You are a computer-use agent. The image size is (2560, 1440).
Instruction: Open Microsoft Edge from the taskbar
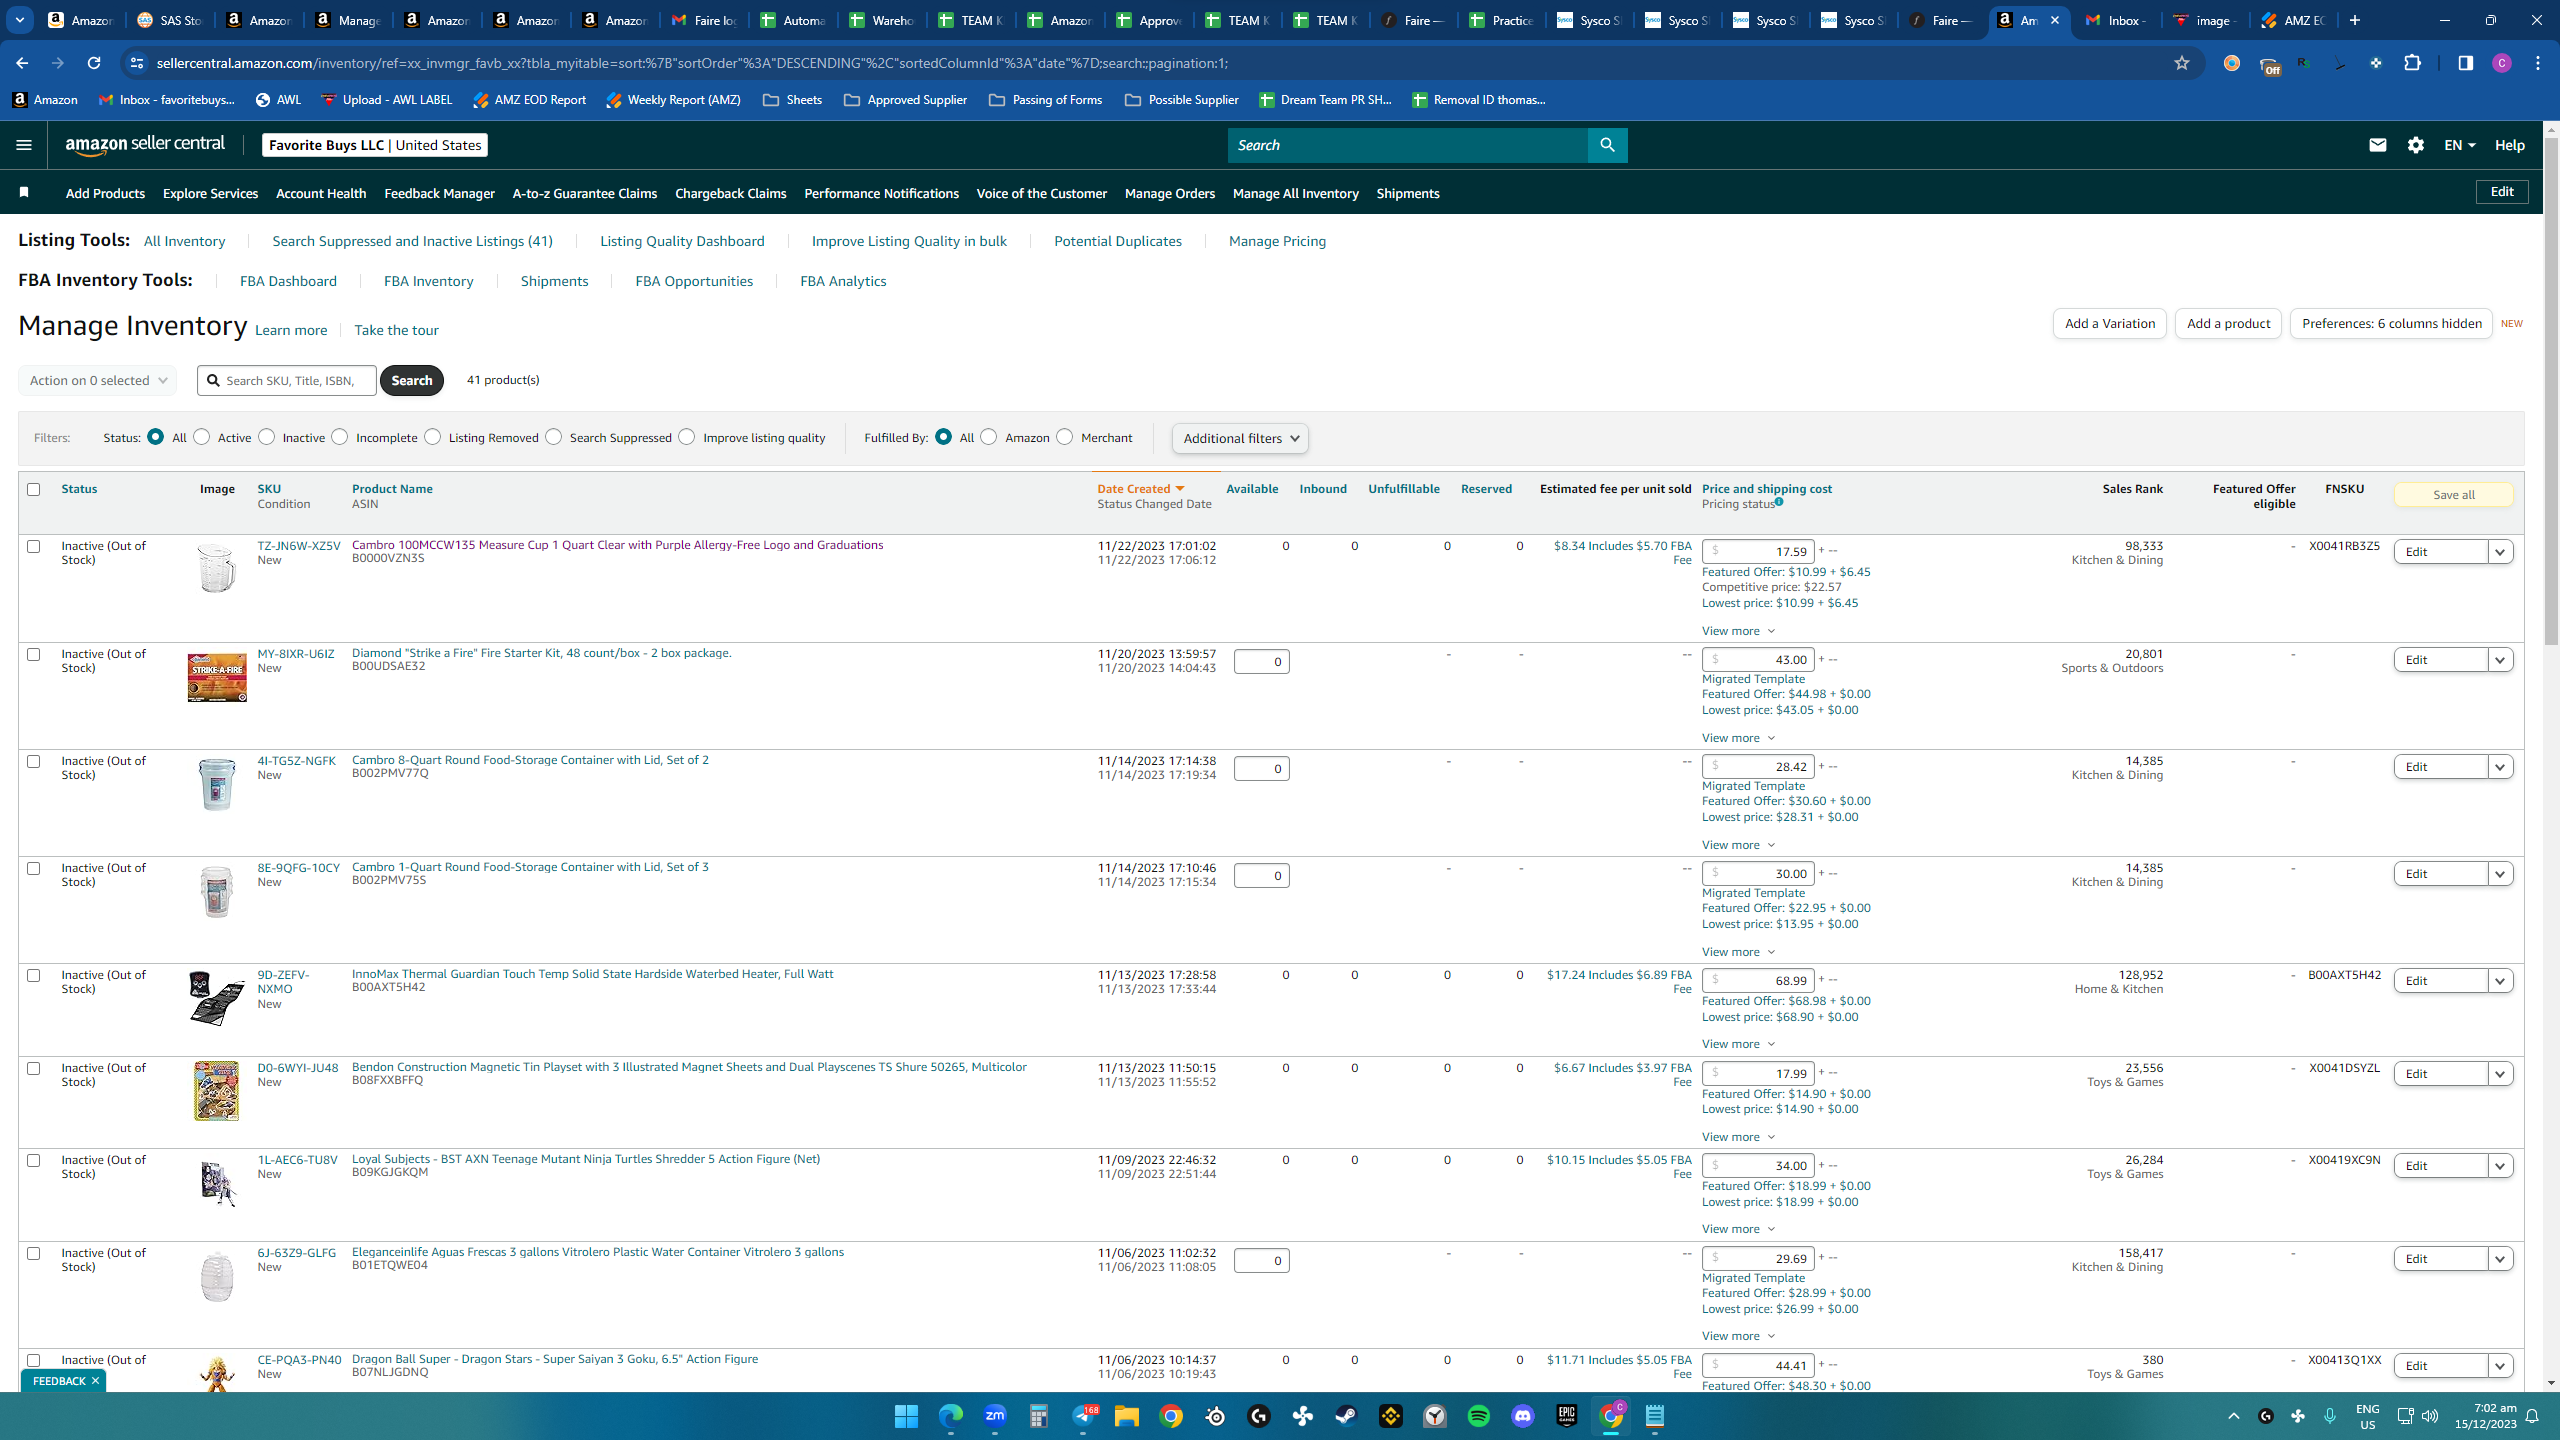click(950, 1416)
